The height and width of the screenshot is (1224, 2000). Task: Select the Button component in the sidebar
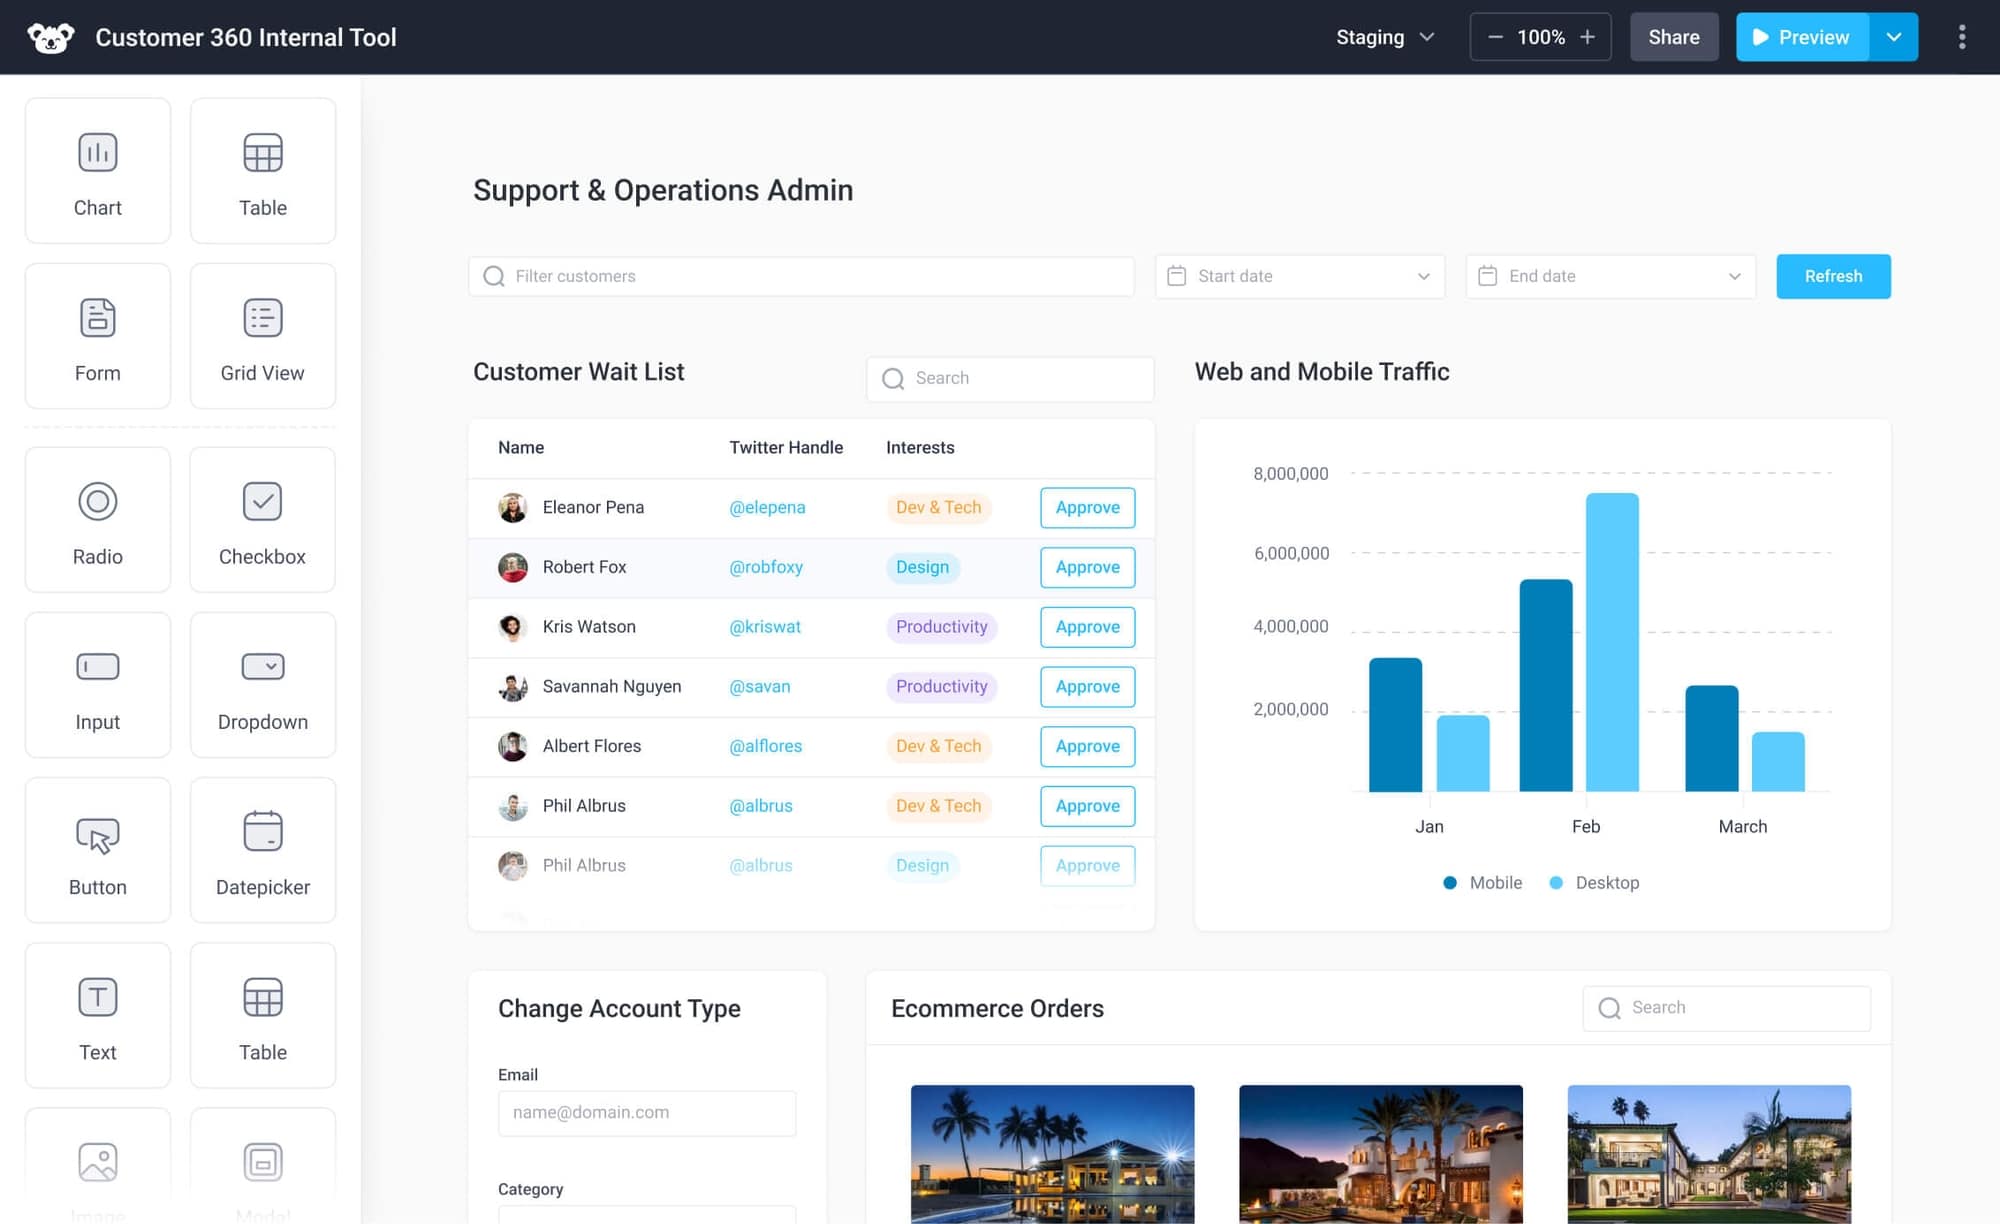coord(97,850)
